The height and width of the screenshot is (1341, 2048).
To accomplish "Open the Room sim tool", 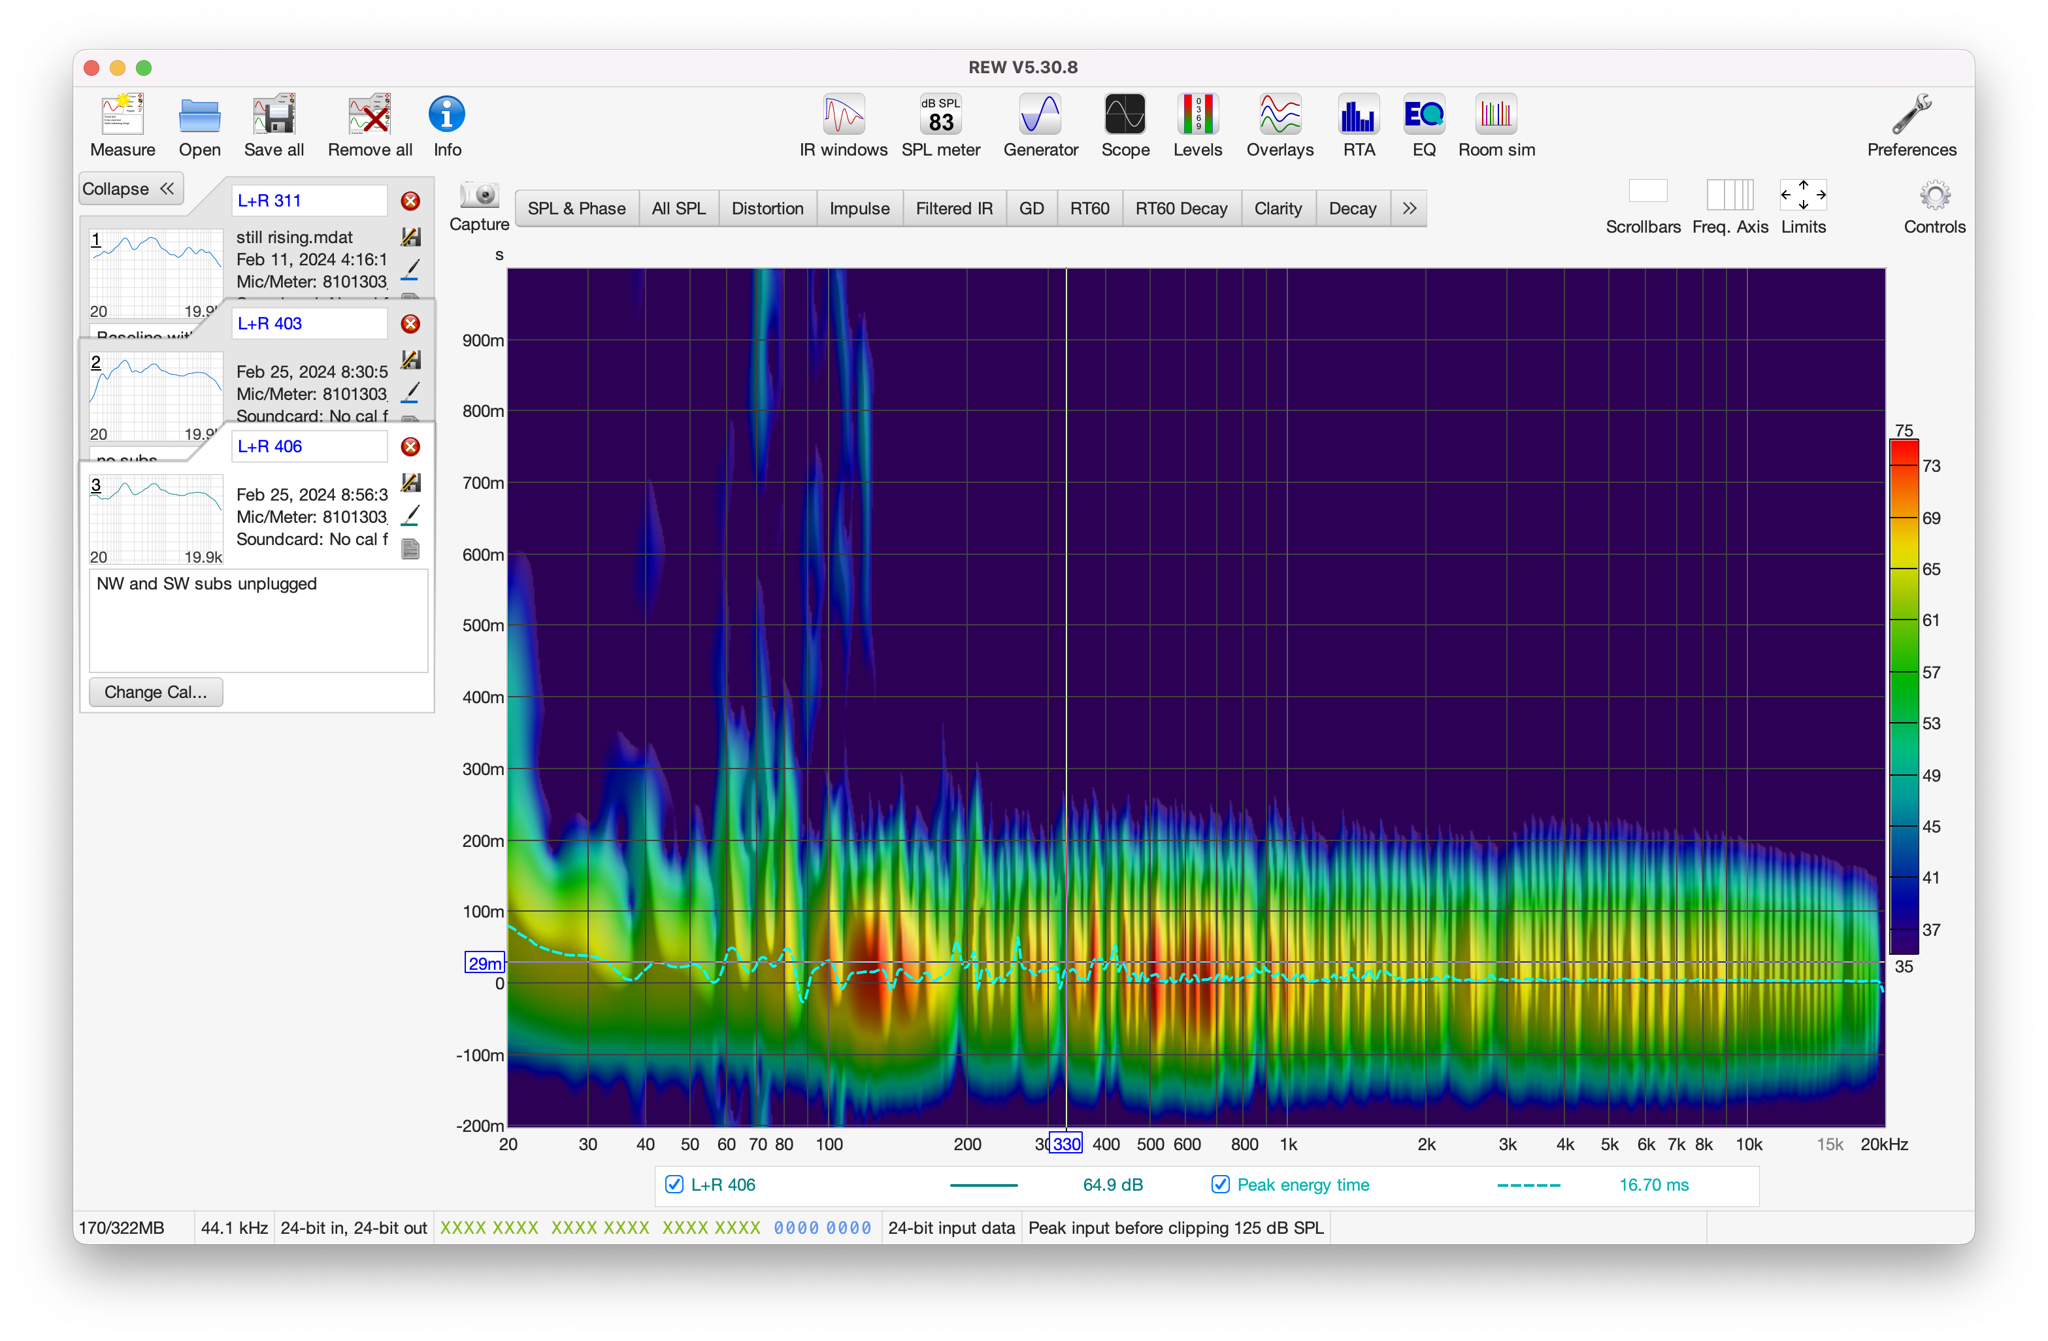I will tap(1496, 126).
